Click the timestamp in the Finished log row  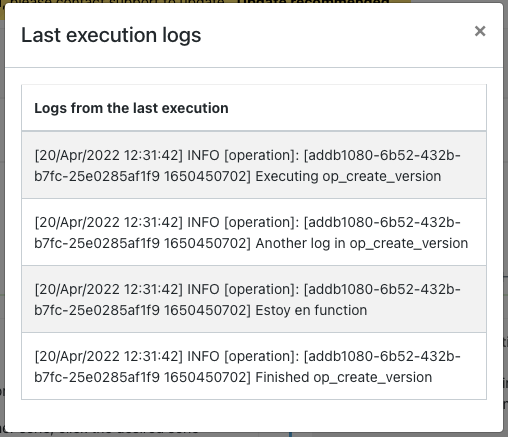(x=109, y=356)
